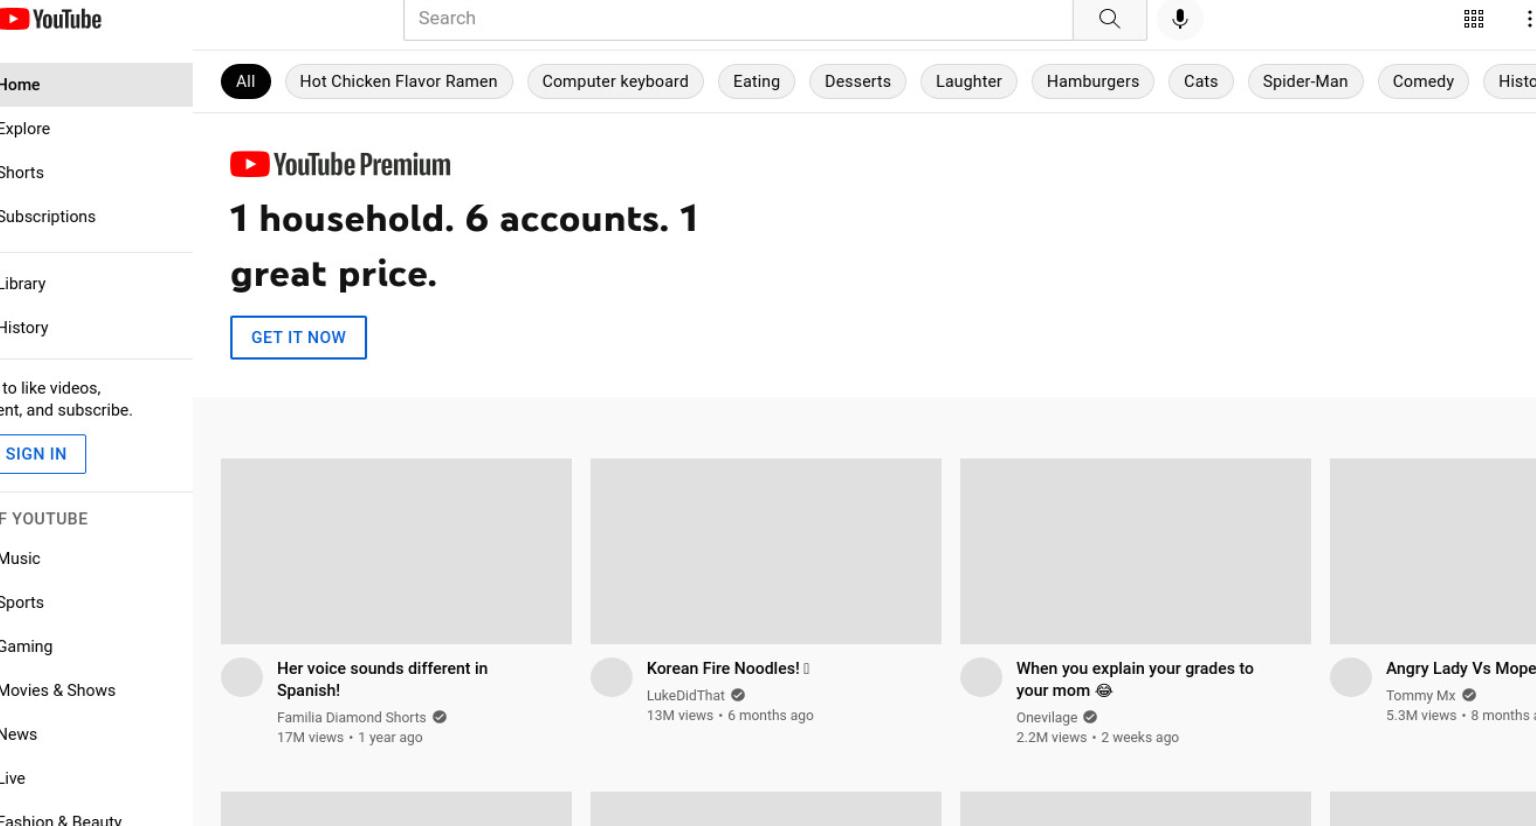
Task: Select the Eating chip
Action: [756, 81]
